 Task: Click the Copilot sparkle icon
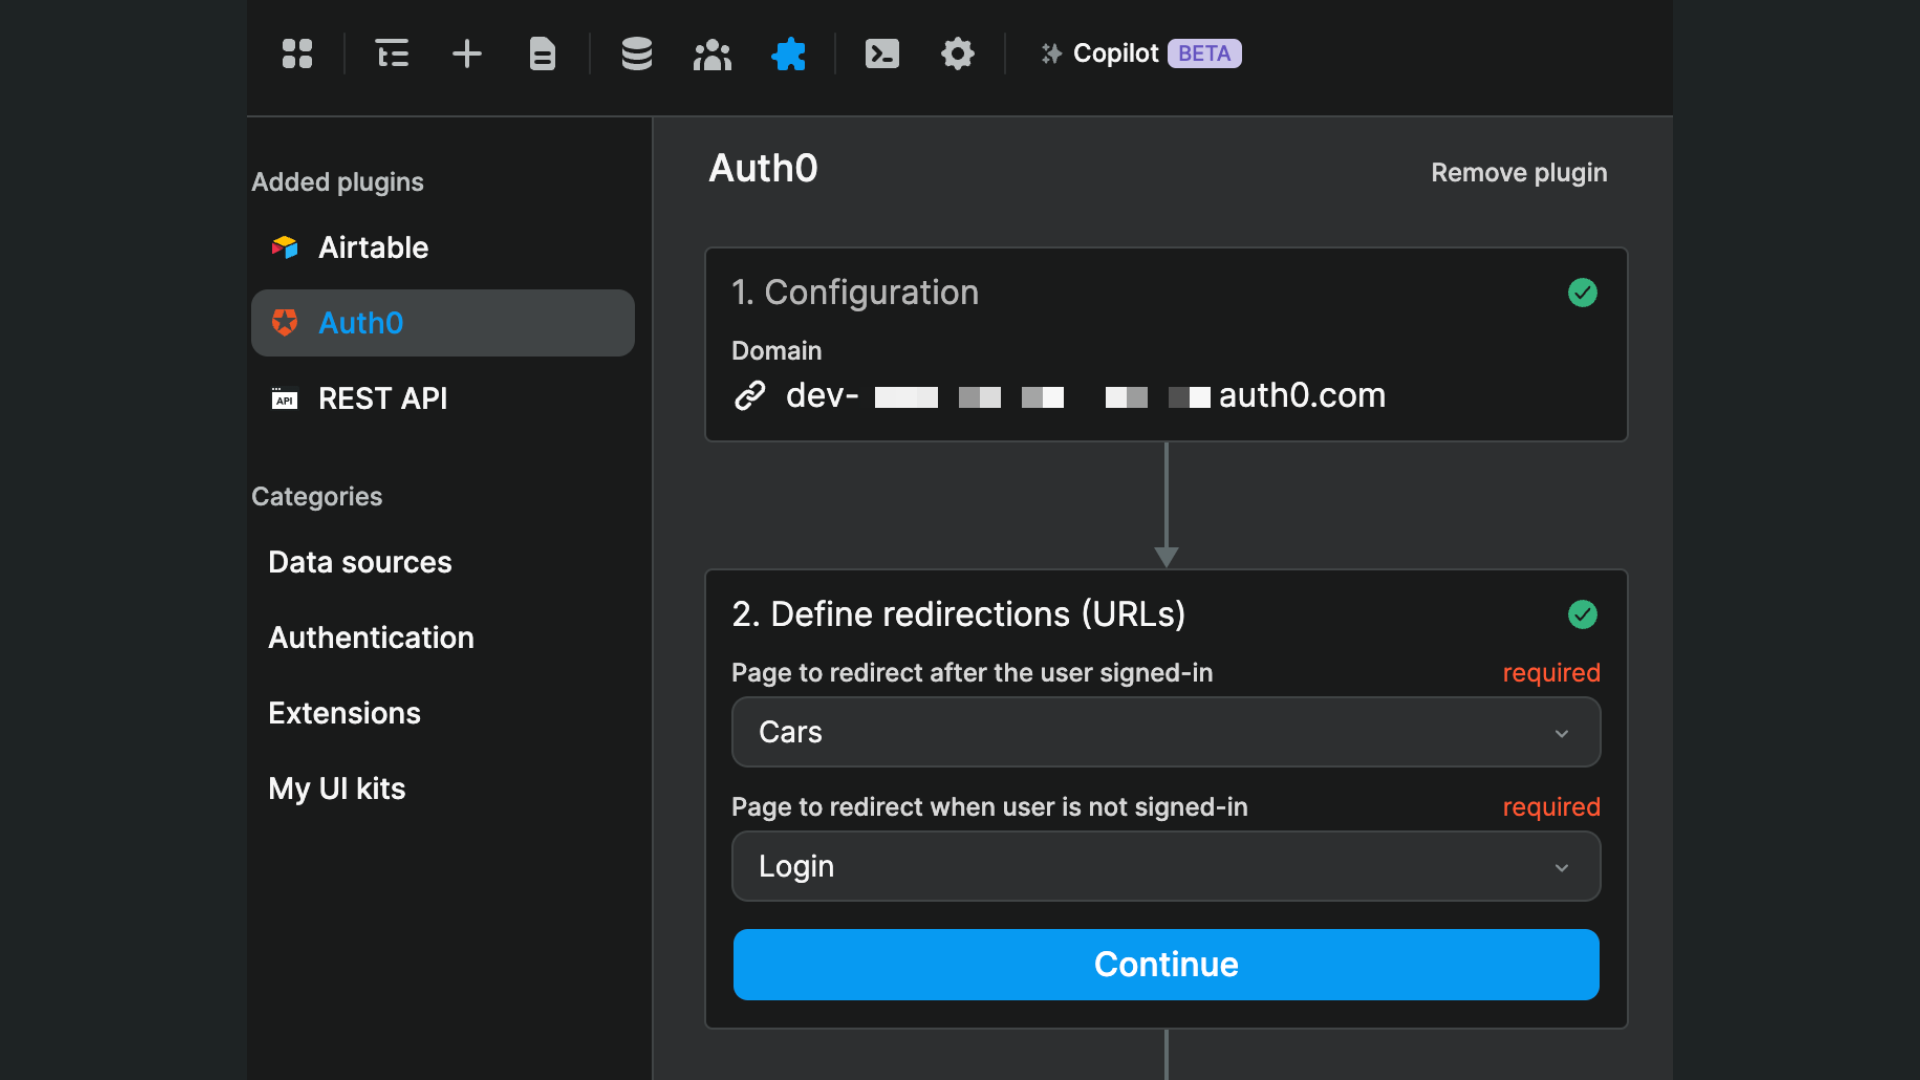click(x=1051, y=53)
